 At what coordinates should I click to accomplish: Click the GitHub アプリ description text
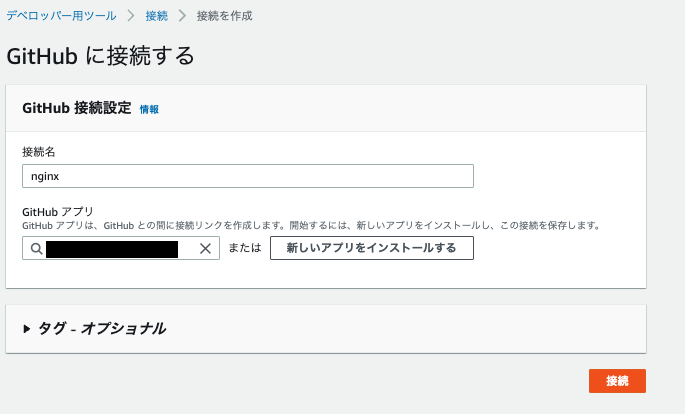[311, 225]
